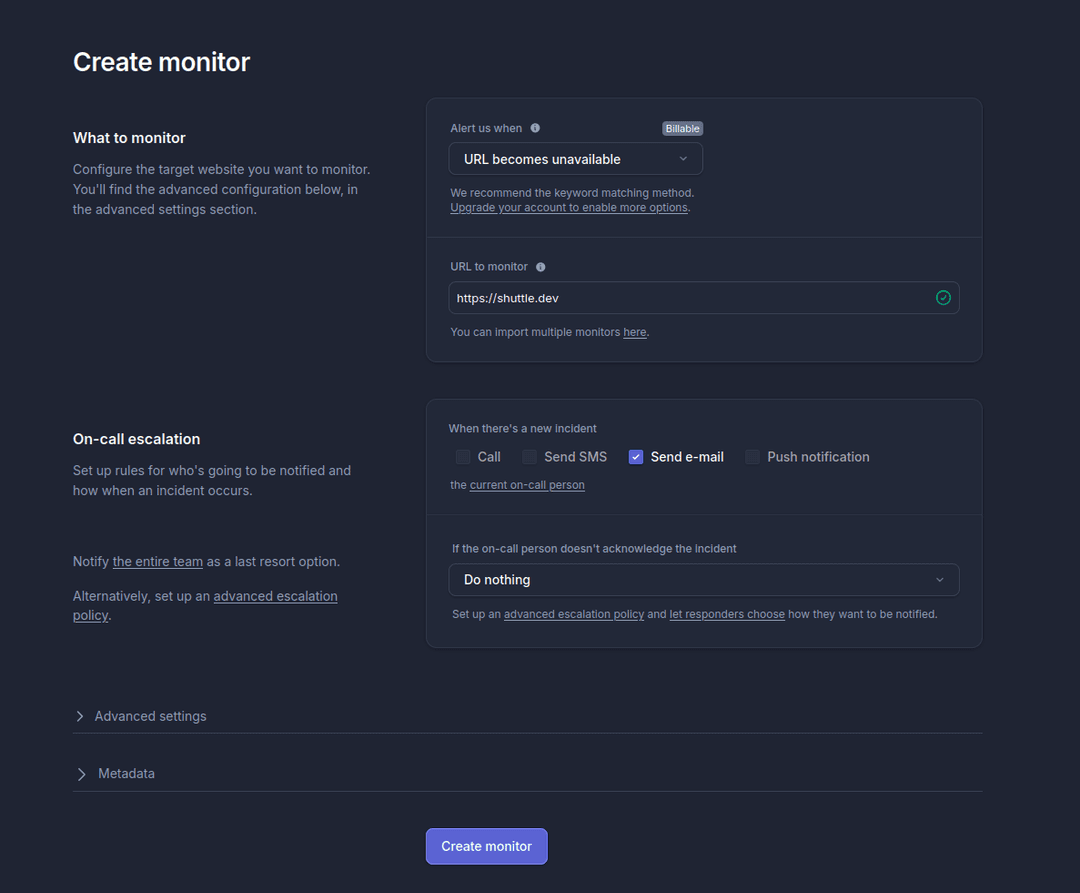Disable the Send e-mail checkbox
Screen dimensions: 1080x893
tap(636, 456)
